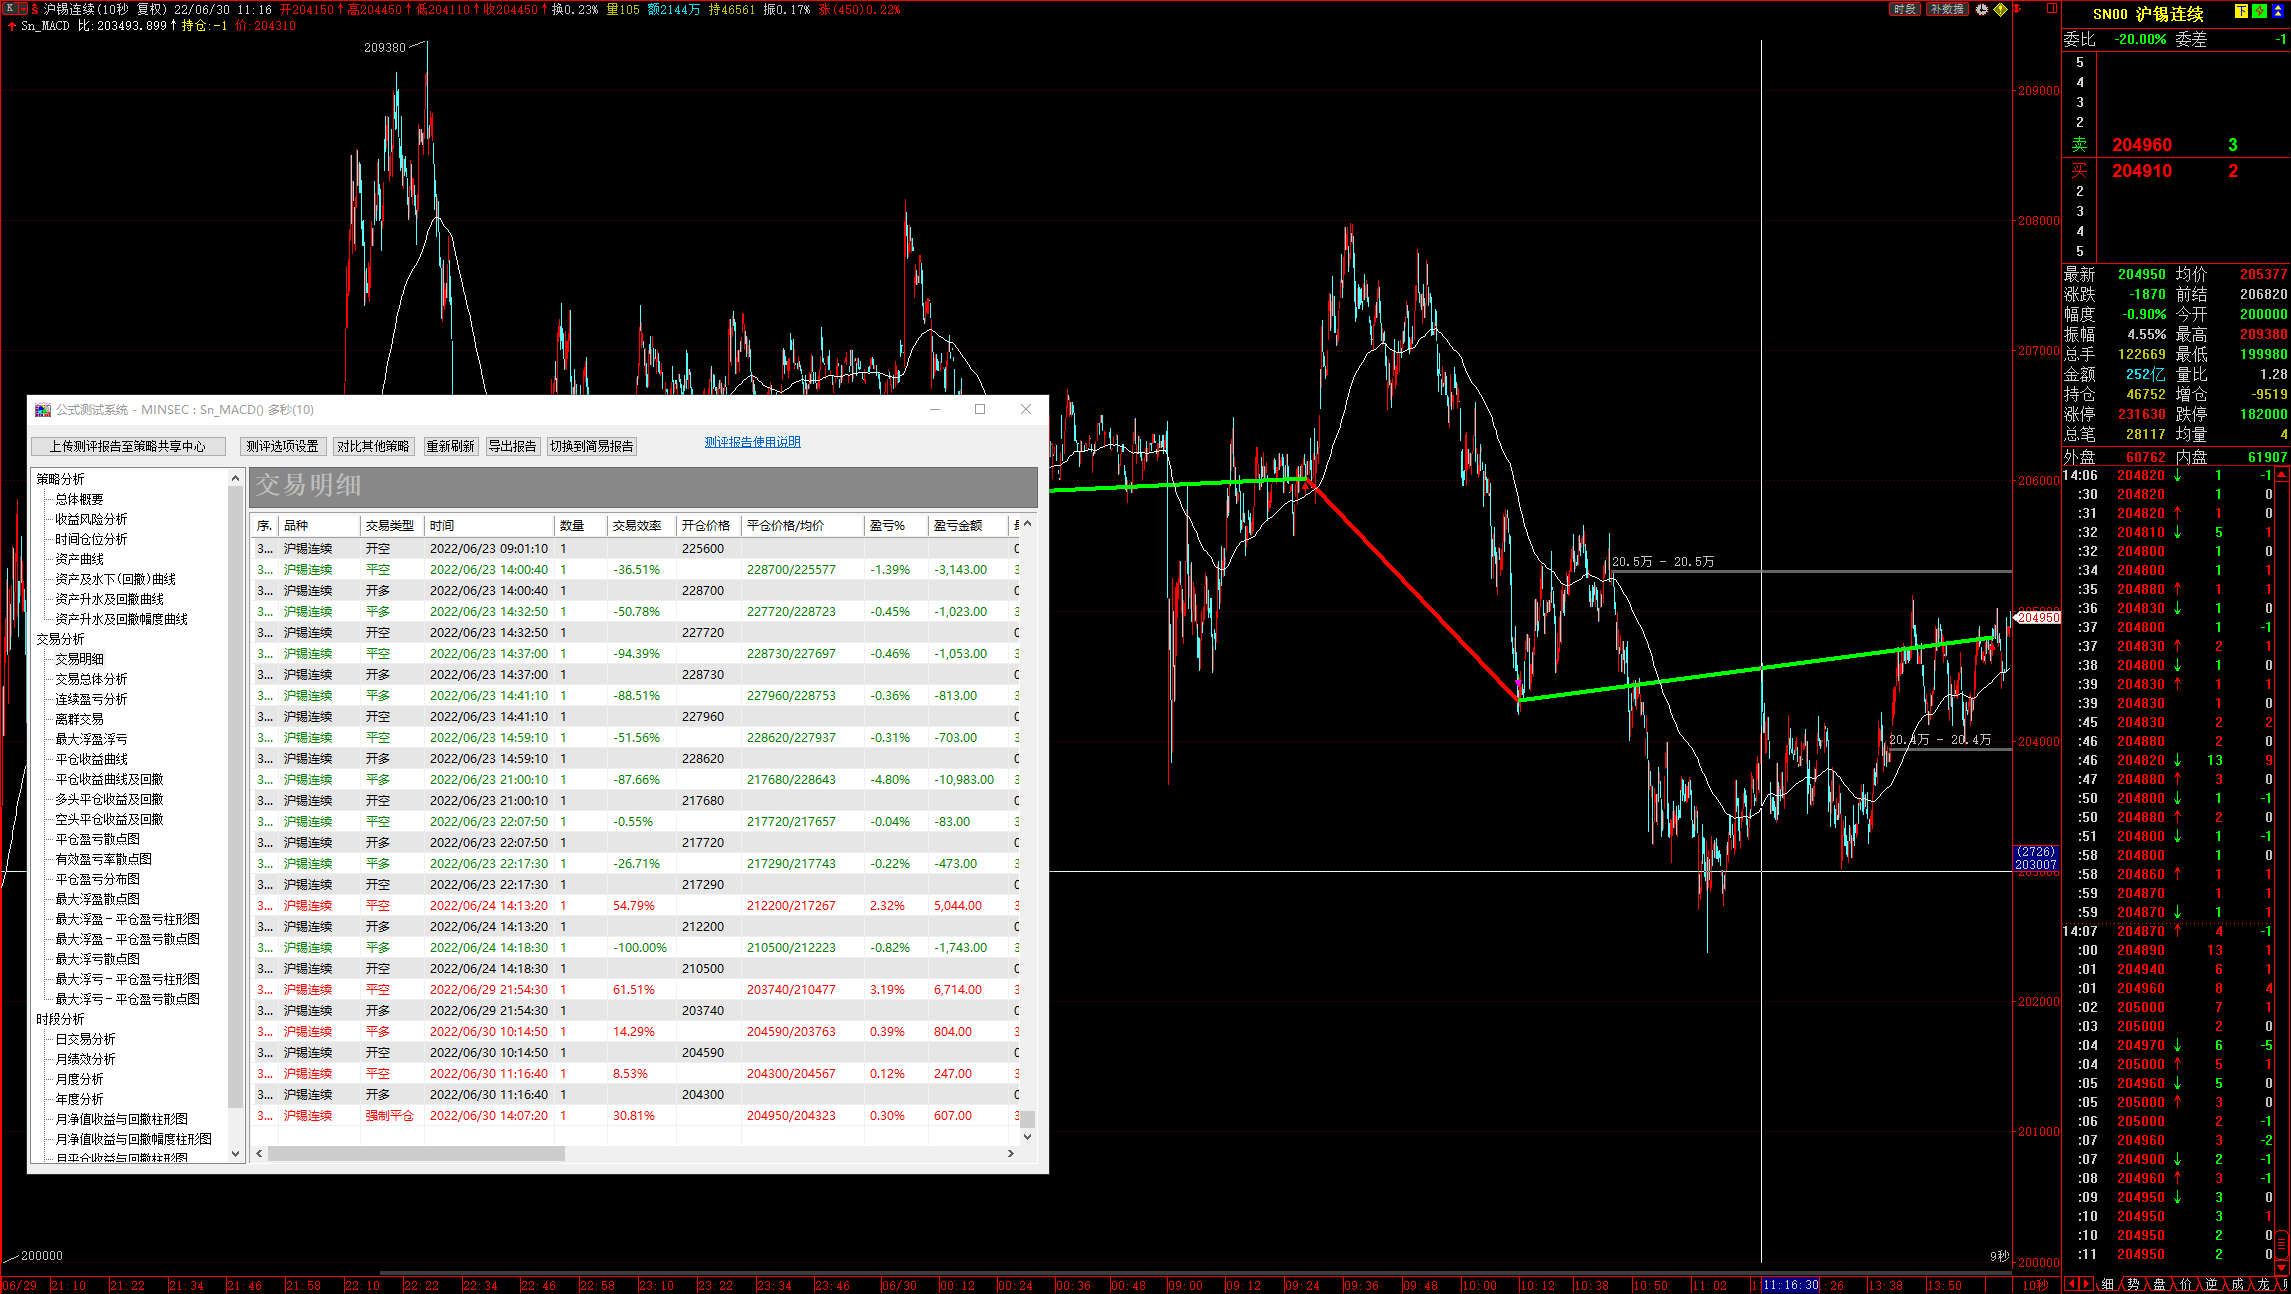The width and height of the screenshot is (2291, 1294).
Task: Click the clock icon in chart header
Action: (x=1982, y=9)
